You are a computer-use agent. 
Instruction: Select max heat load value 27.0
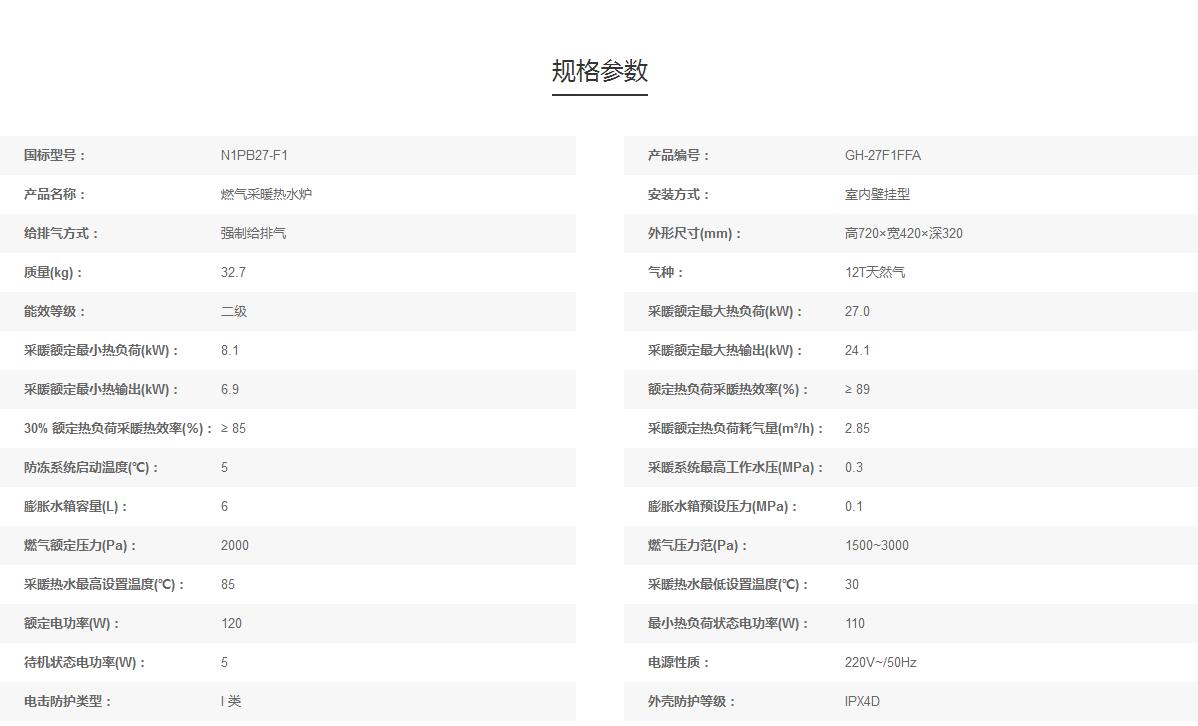[857, 311]
